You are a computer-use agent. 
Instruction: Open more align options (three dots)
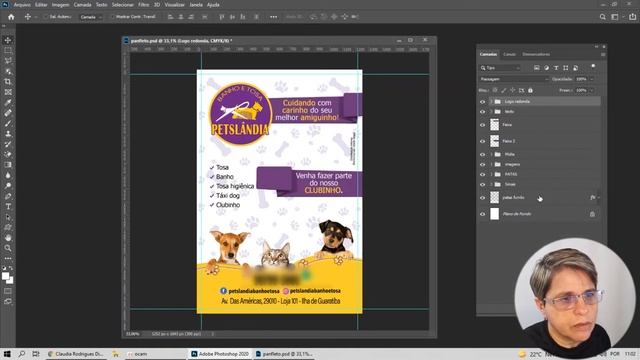click(273, 17)
